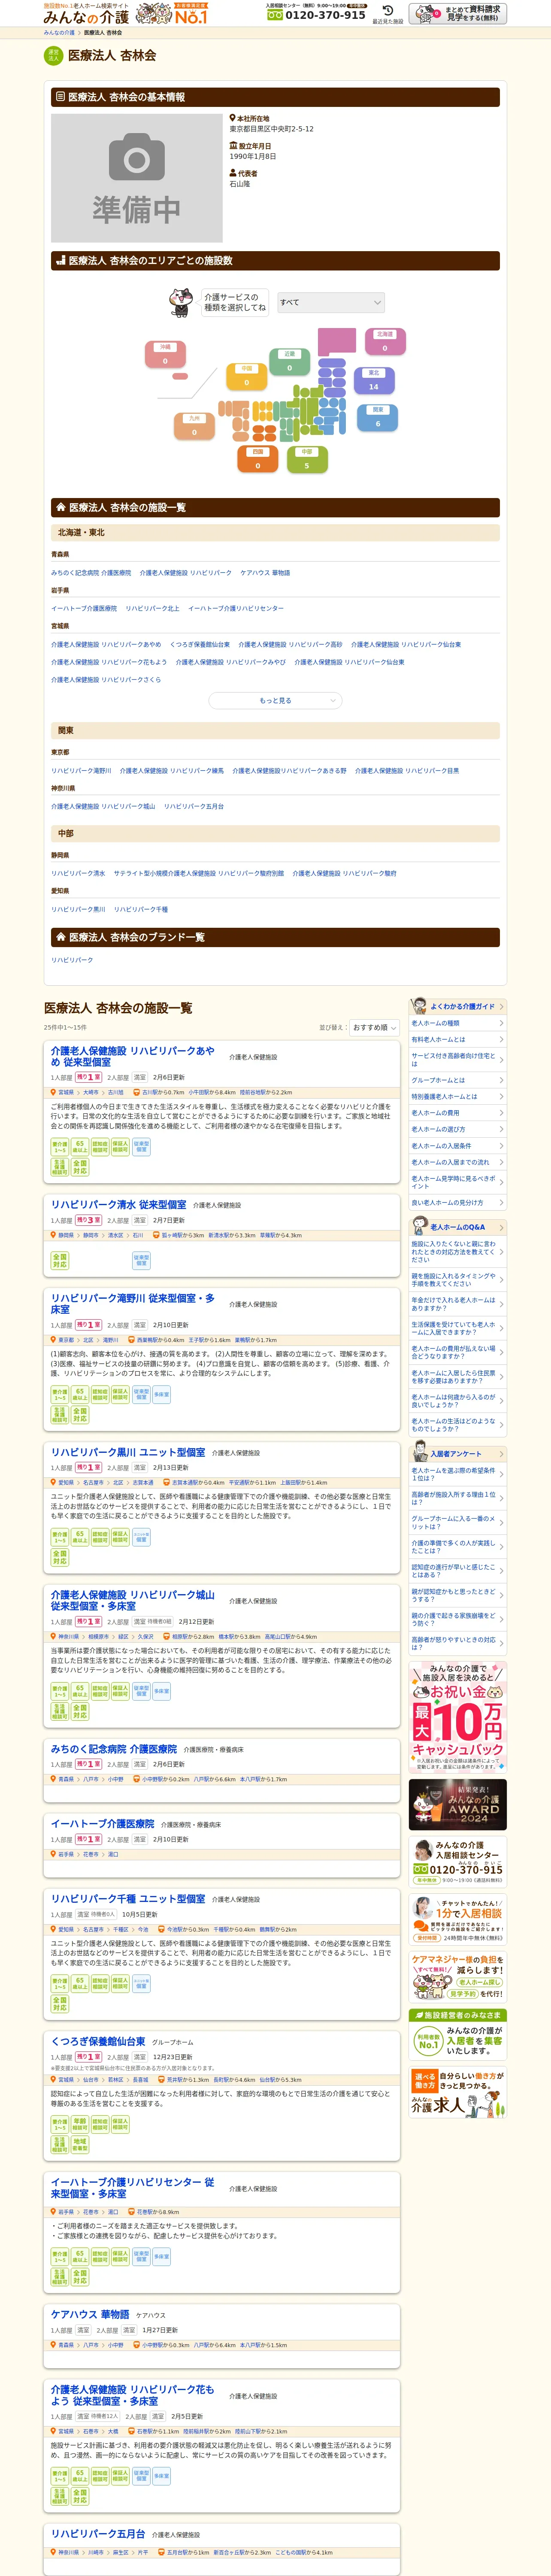Click the 静岡県 location tag on 清水 listing

(x=66, y=1235)
